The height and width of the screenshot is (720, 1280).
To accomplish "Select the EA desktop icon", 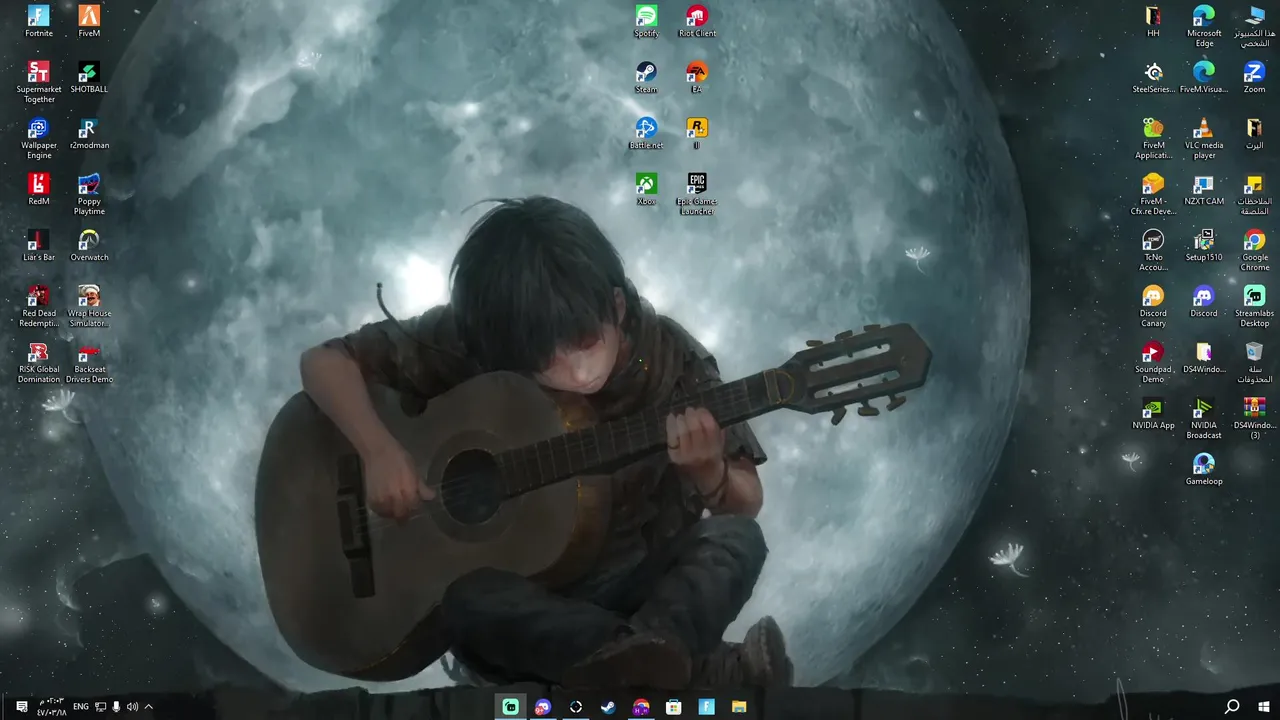I will click(697, 77).
